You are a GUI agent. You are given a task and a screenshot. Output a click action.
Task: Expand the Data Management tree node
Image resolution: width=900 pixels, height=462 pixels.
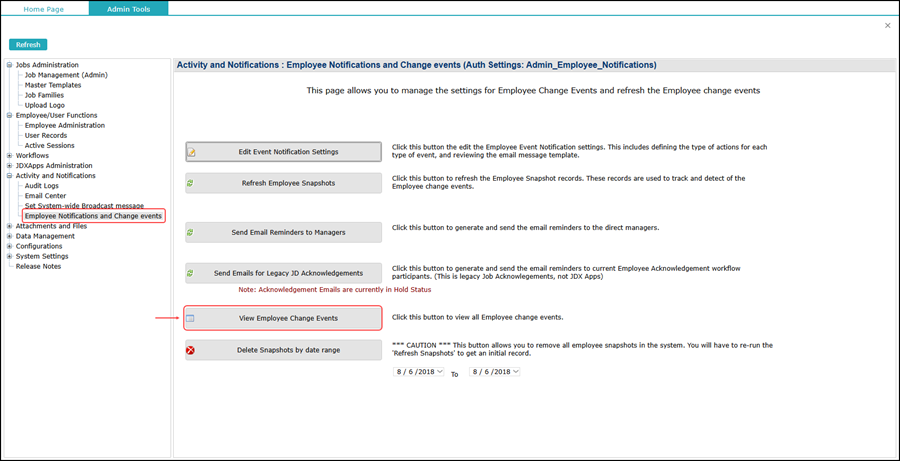point(9,236)
